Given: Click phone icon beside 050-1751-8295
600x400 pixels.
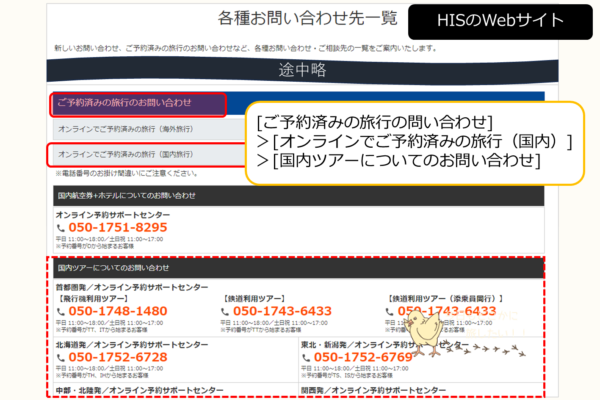Looking at the screenshot, I should [x=62, y=228].
